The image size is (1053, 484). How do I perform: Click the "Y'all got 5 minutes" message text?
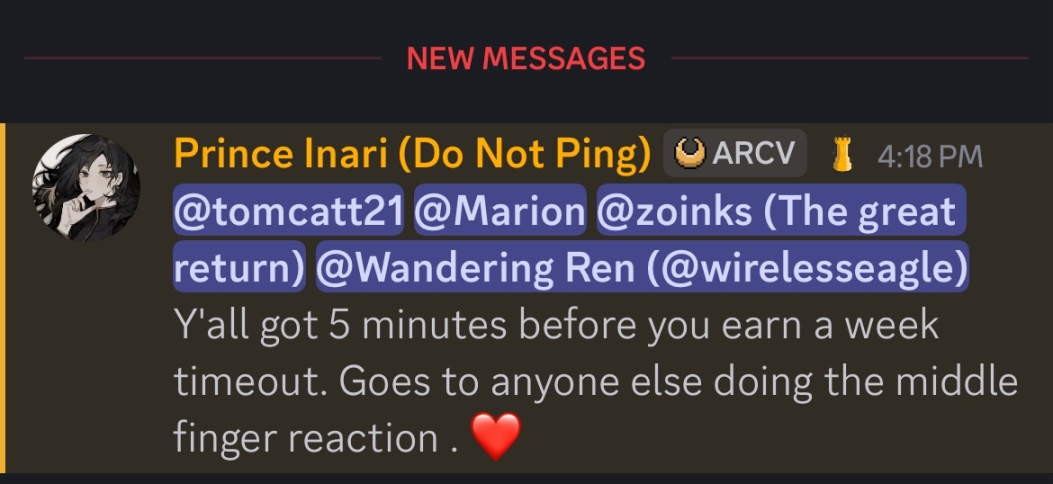point(352,326)
